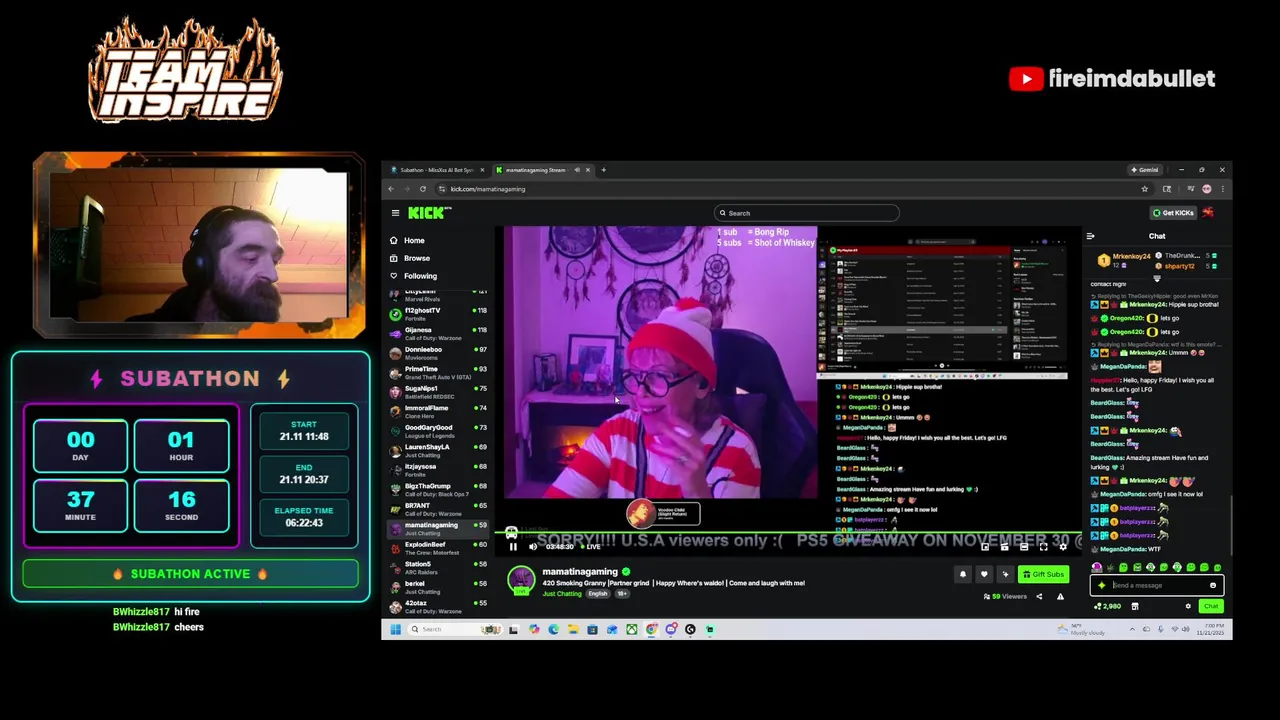Open the channel points shop icon
1280x720 pixels.
coord(1134,606)
